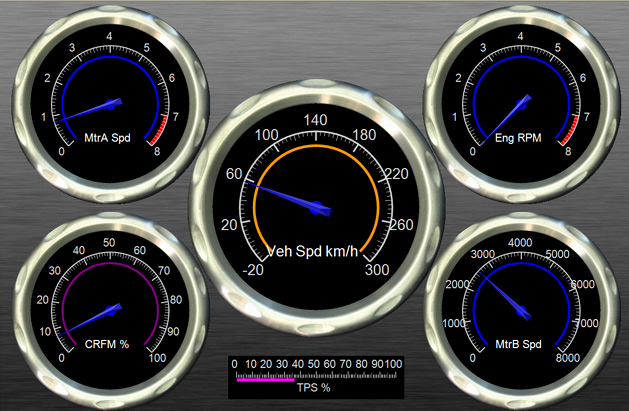Click the 140 mark on vehicle speed gauge
The image size is (629, 411).
(x=315, y=120)
